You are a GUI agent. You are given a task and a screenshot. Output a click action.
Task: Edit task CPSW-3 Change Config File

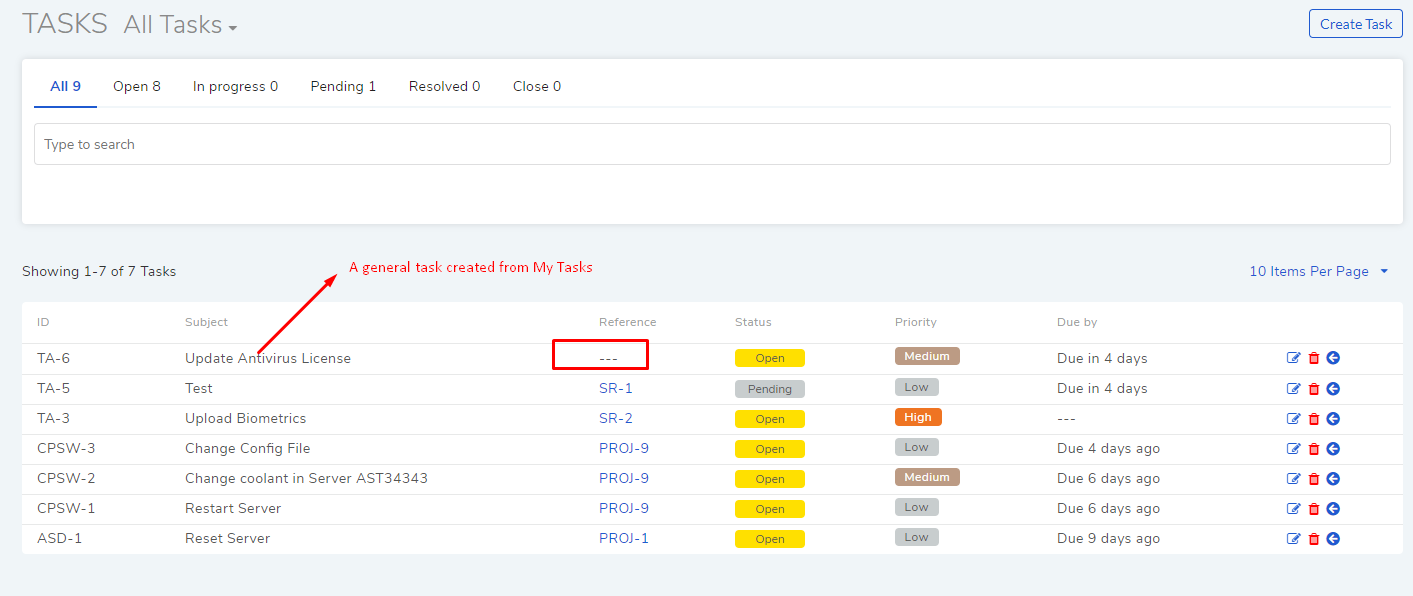[x=1294, y=448]
